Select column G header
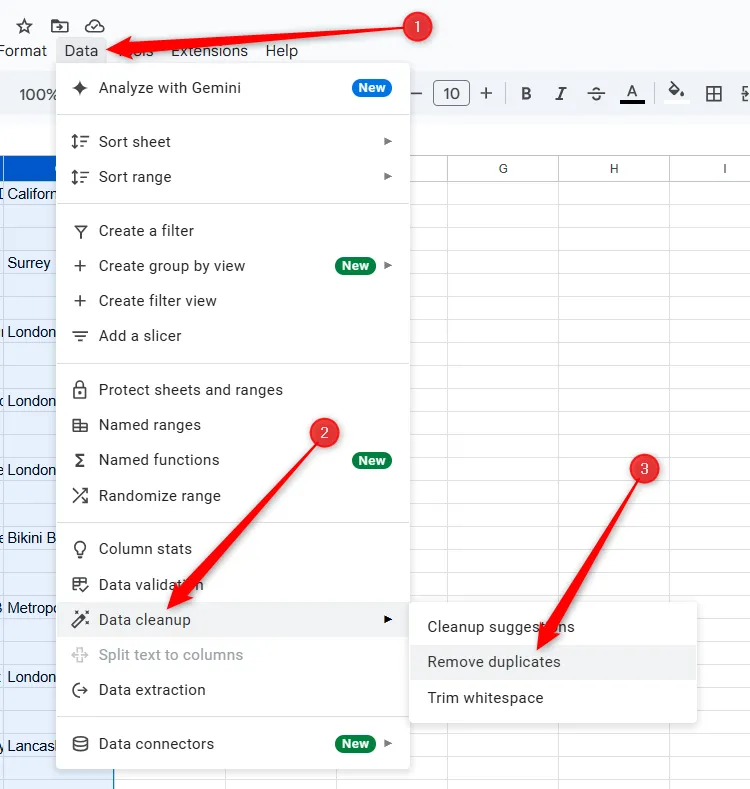 [503, 169]
